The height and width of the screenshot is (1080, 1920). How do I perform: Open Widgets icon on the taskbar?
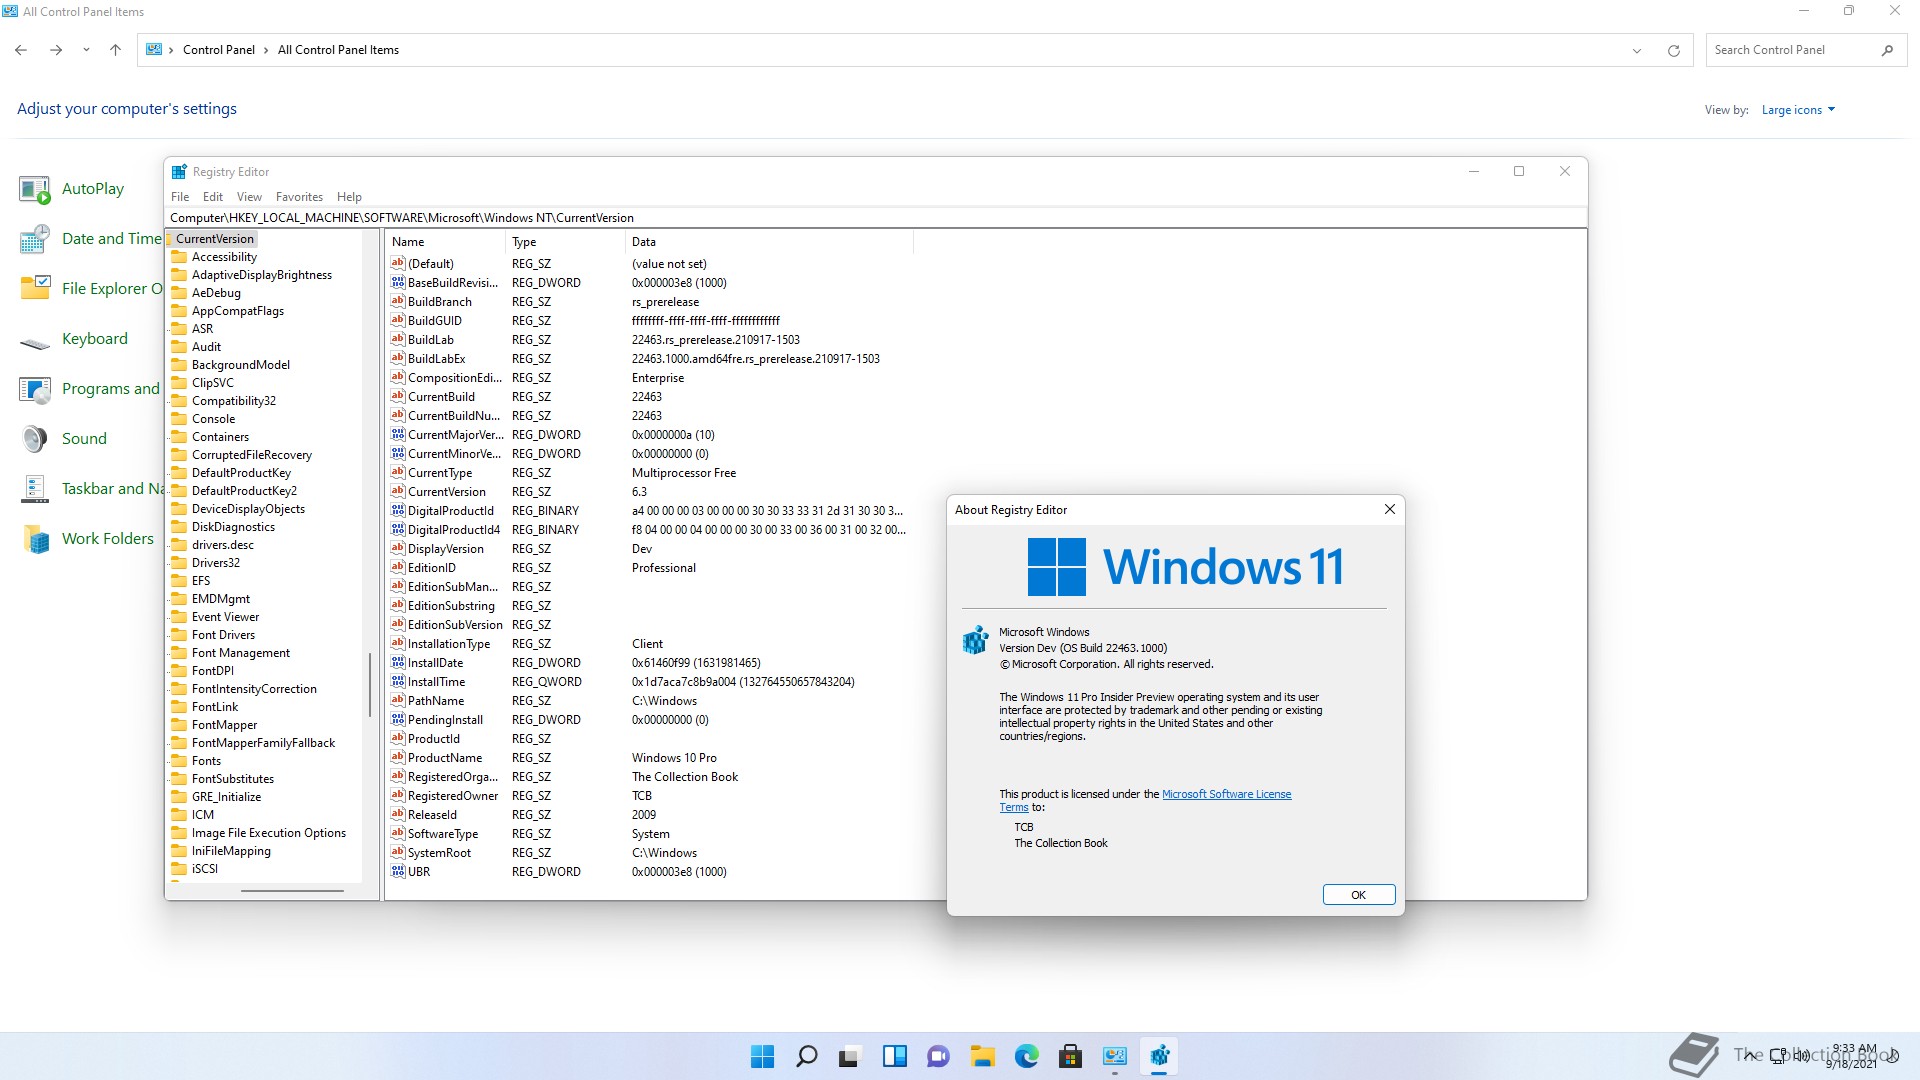pyautogui.click(x=894, y=1056)
